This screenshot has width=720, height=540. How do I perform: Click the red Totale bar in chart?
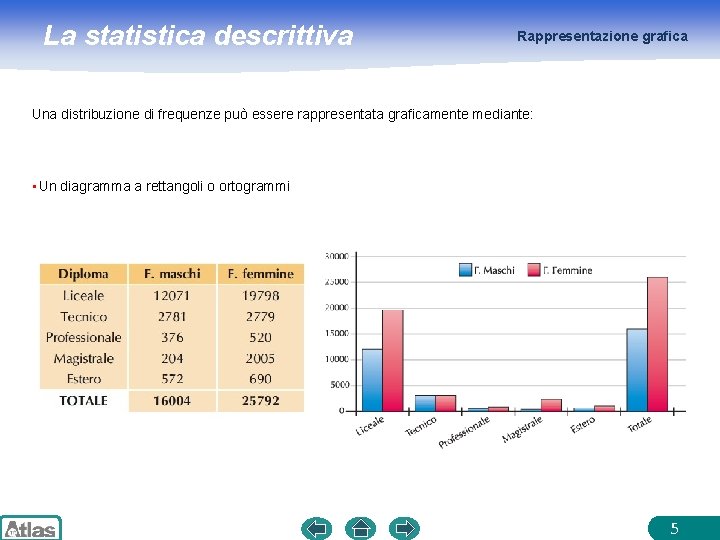pos(658,344)
